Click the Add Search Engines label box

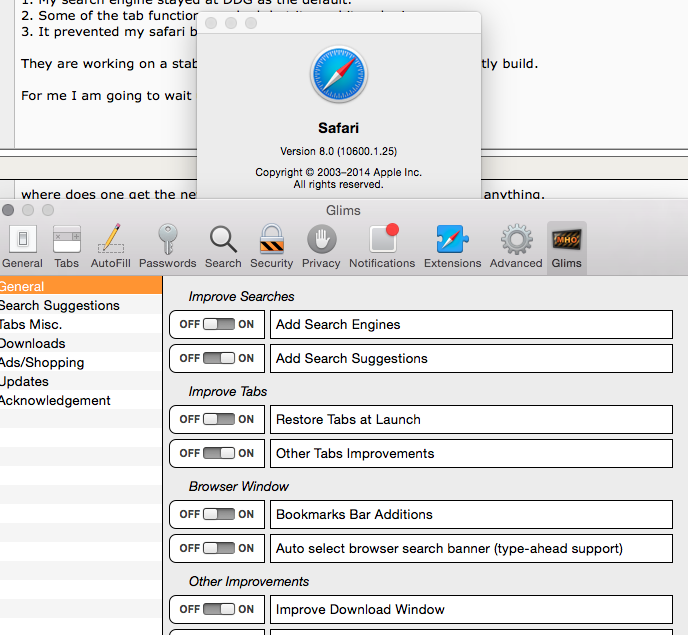click(471, 324)
